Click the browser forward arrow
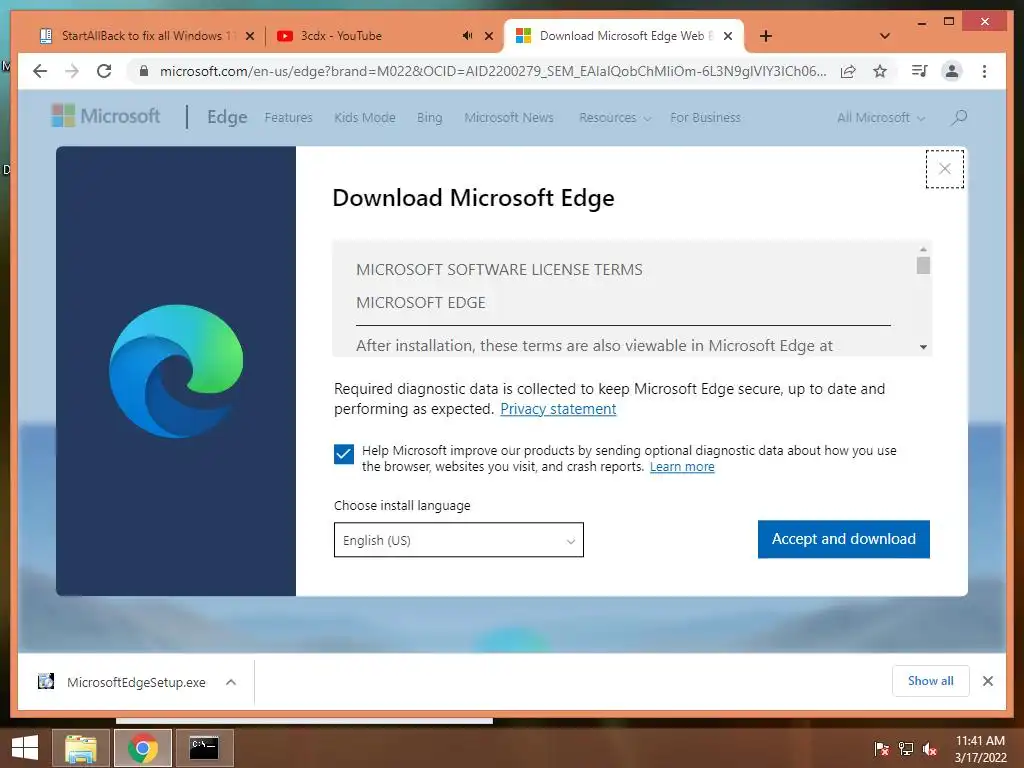The height and width of the screenshot is (768, 1024). [x=72, y=71]
